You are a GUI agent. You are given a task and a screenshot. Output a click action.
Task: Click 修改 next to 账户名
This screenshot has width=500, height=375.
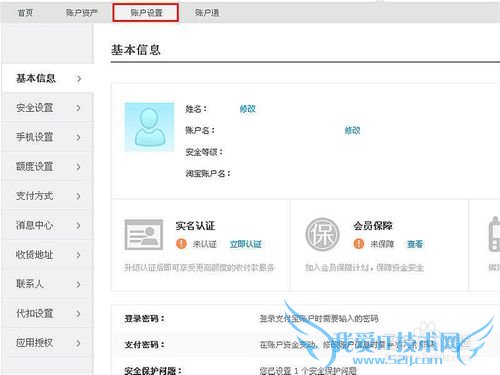(x=352, y=130)
